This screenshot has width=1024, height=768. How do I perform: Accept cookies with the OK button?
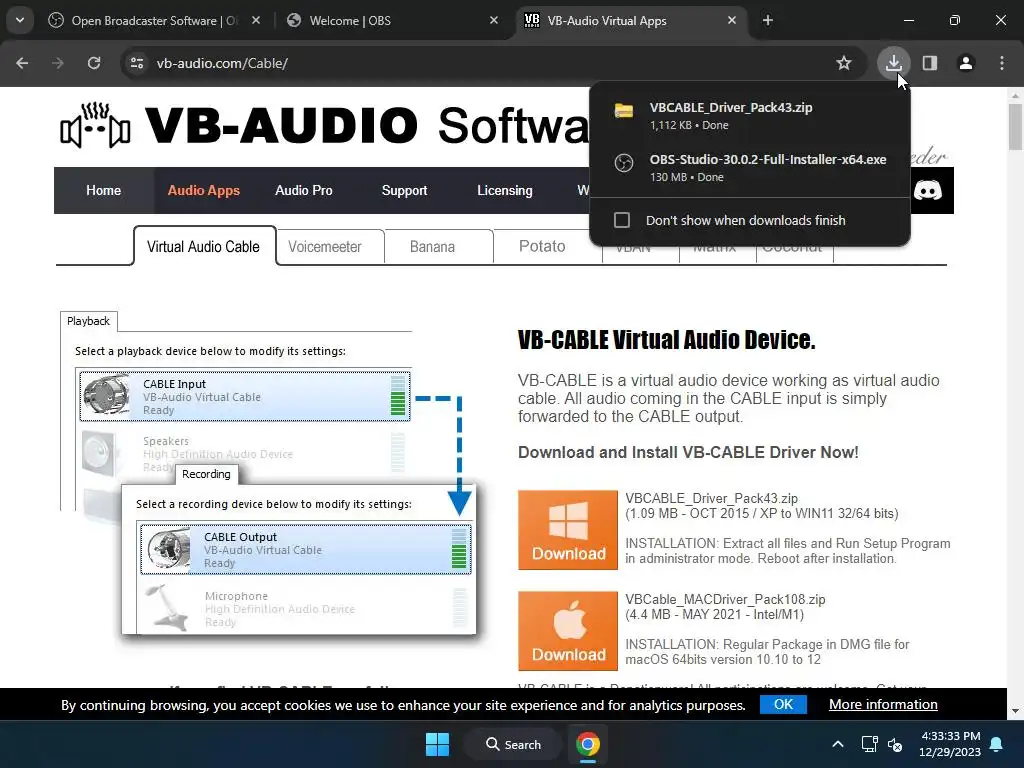pyautogui.click(x=783, y=705)
